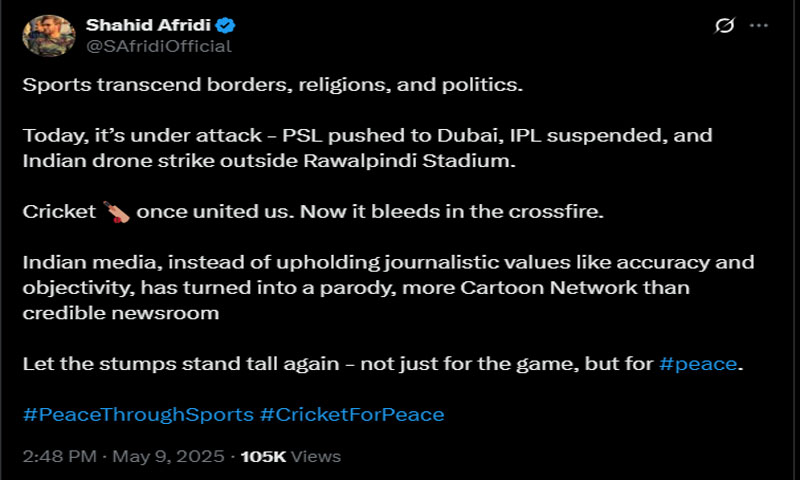Image resolution: width=800 pixels, height=480 pixels.
Task: Open the three-dot More options menu
Action: (759, 25)
